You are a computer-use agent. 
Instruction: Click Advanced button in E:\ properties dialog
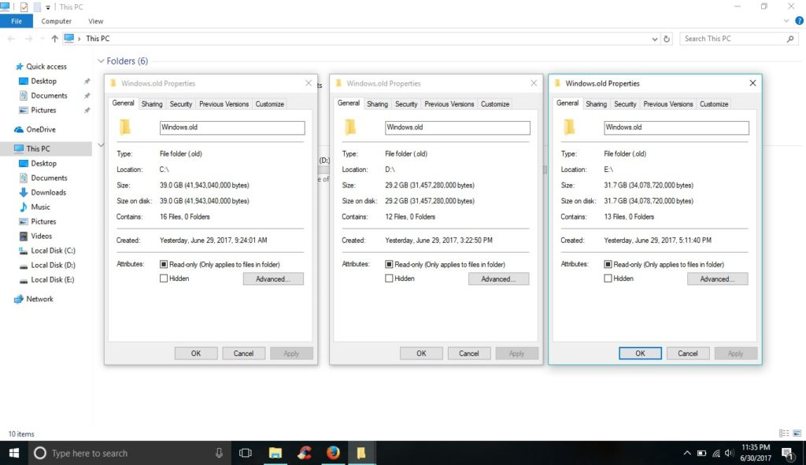point(718,279)
